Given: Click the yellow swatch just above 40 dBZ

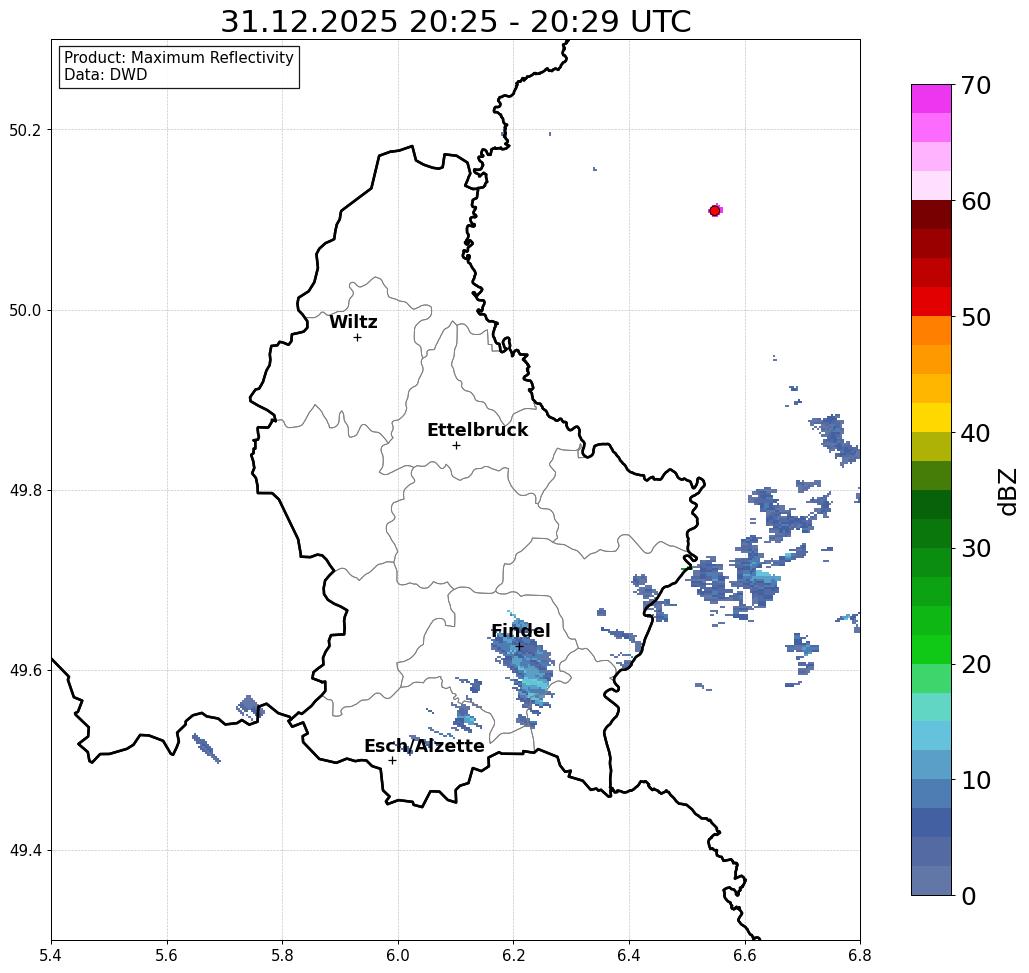Looking at the screenshot, I should pos(931,417).
